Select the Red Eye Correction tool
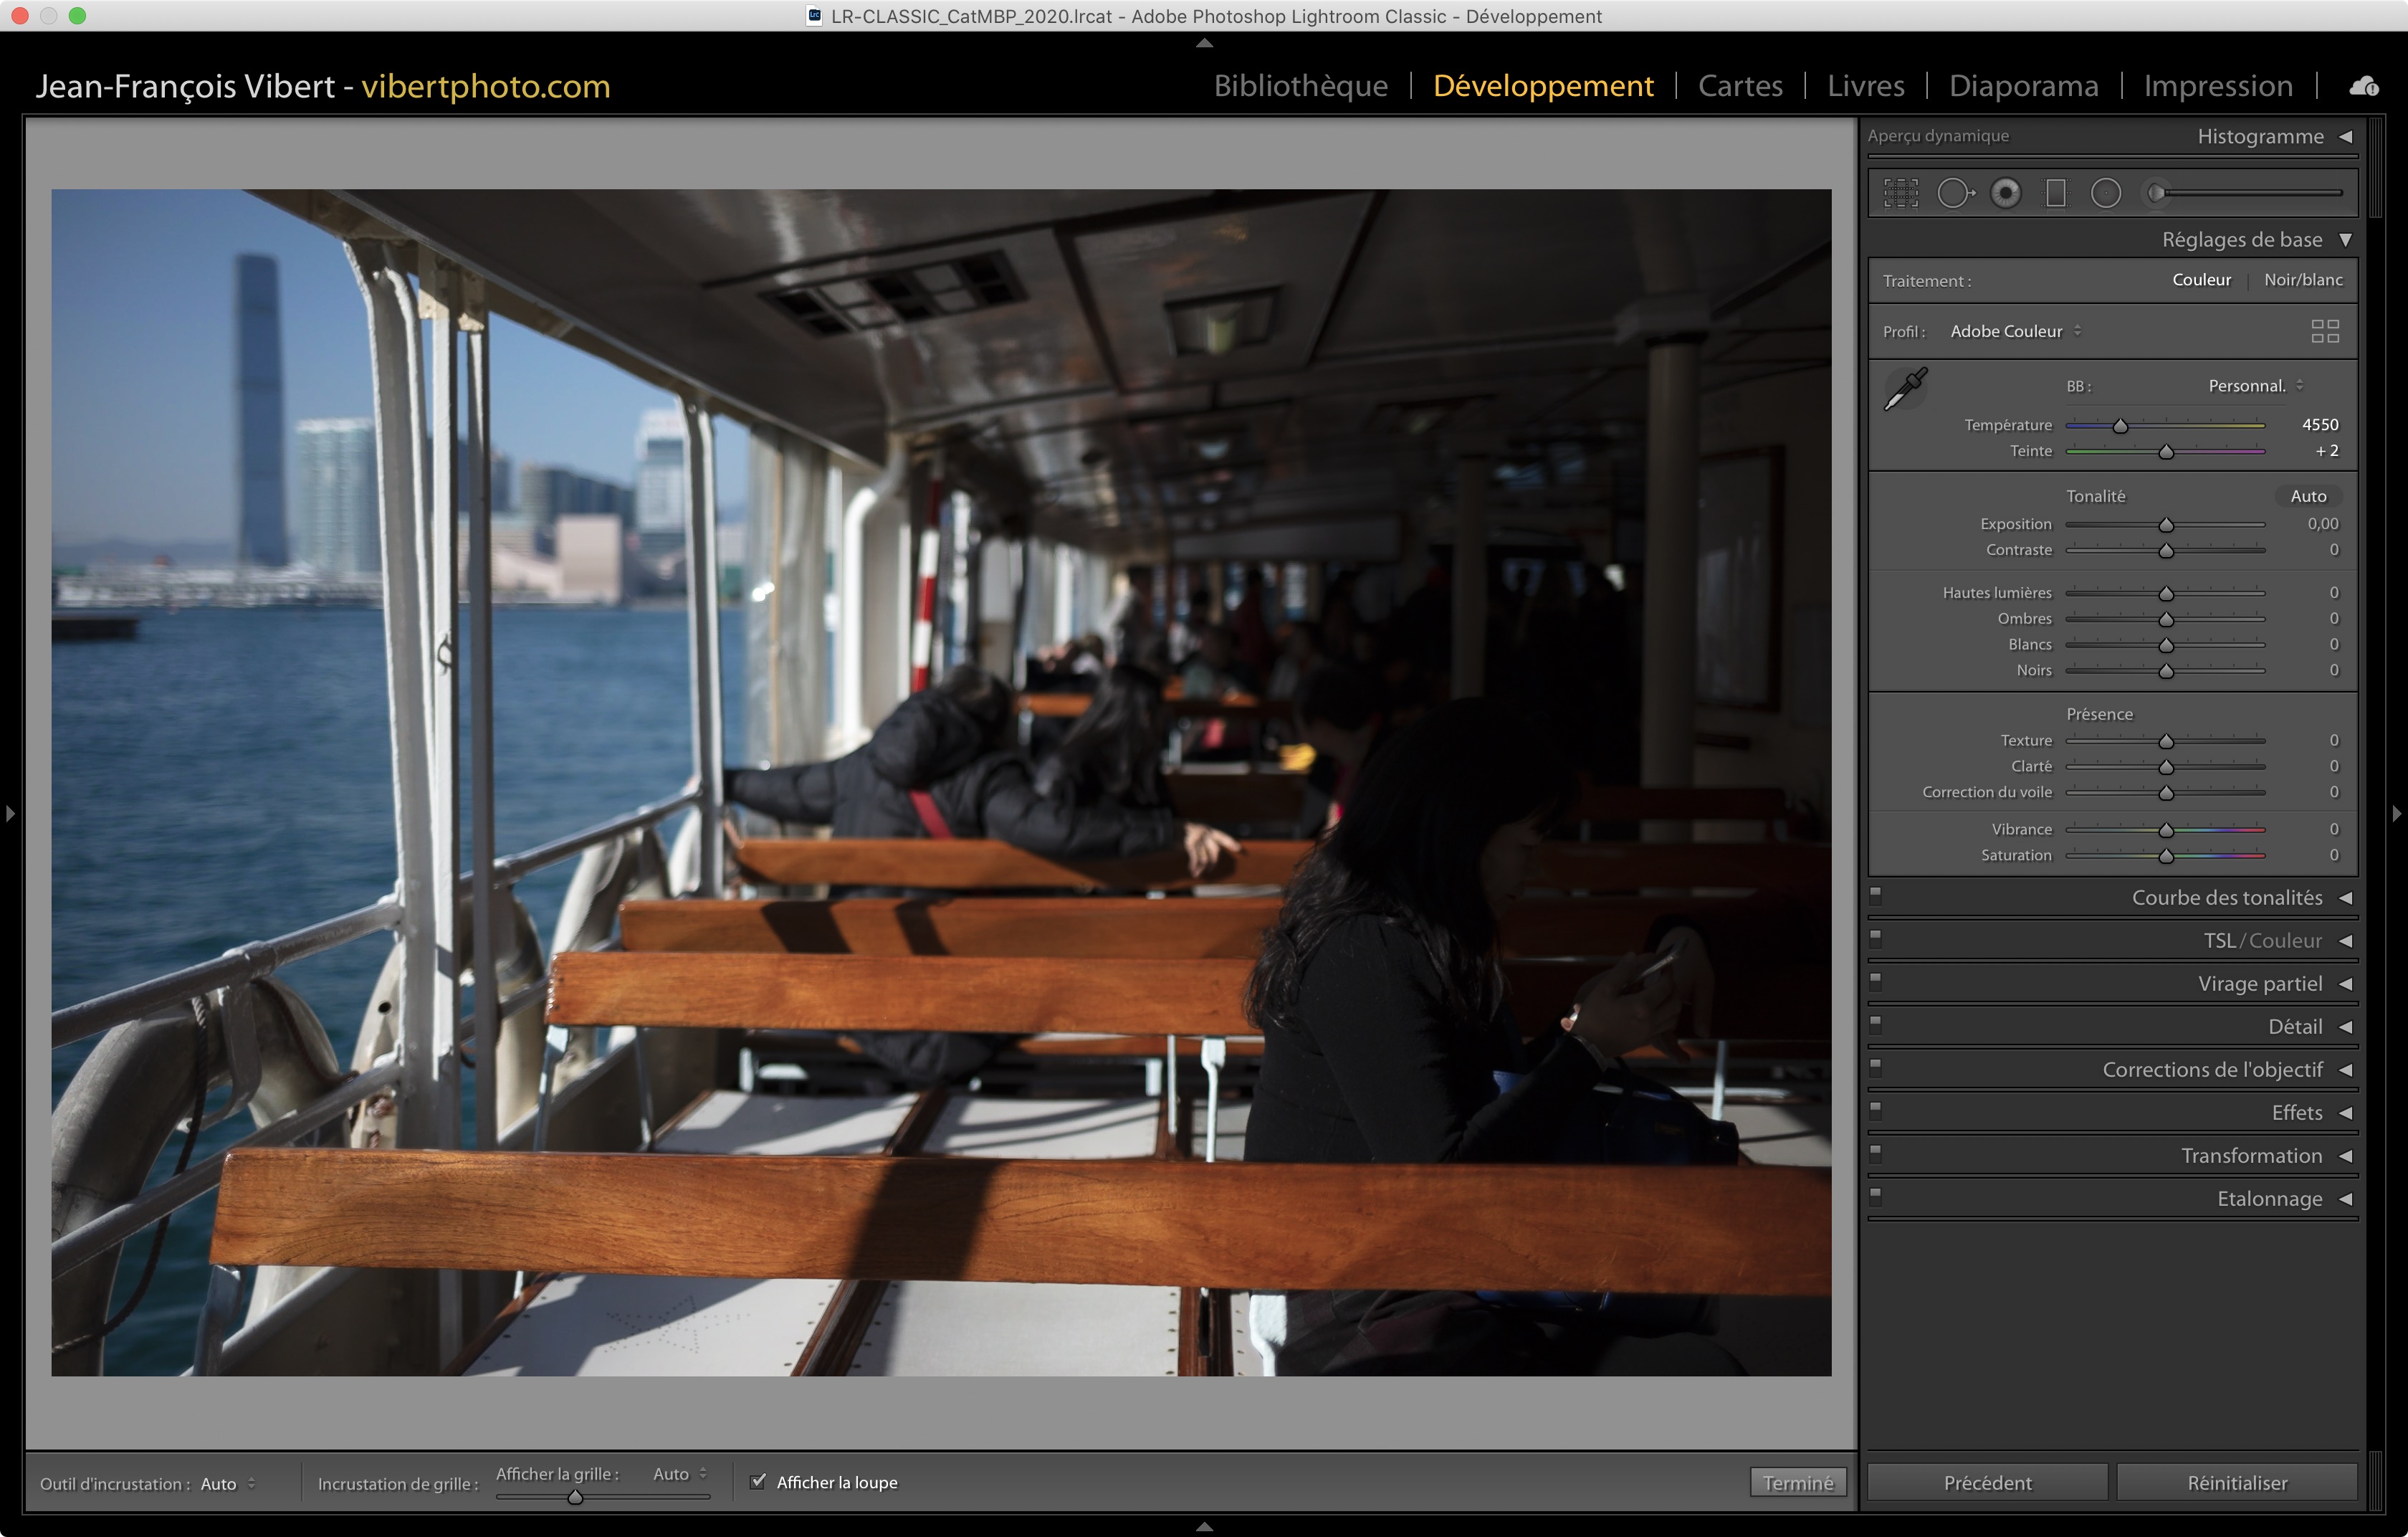 click(2005, 193)
